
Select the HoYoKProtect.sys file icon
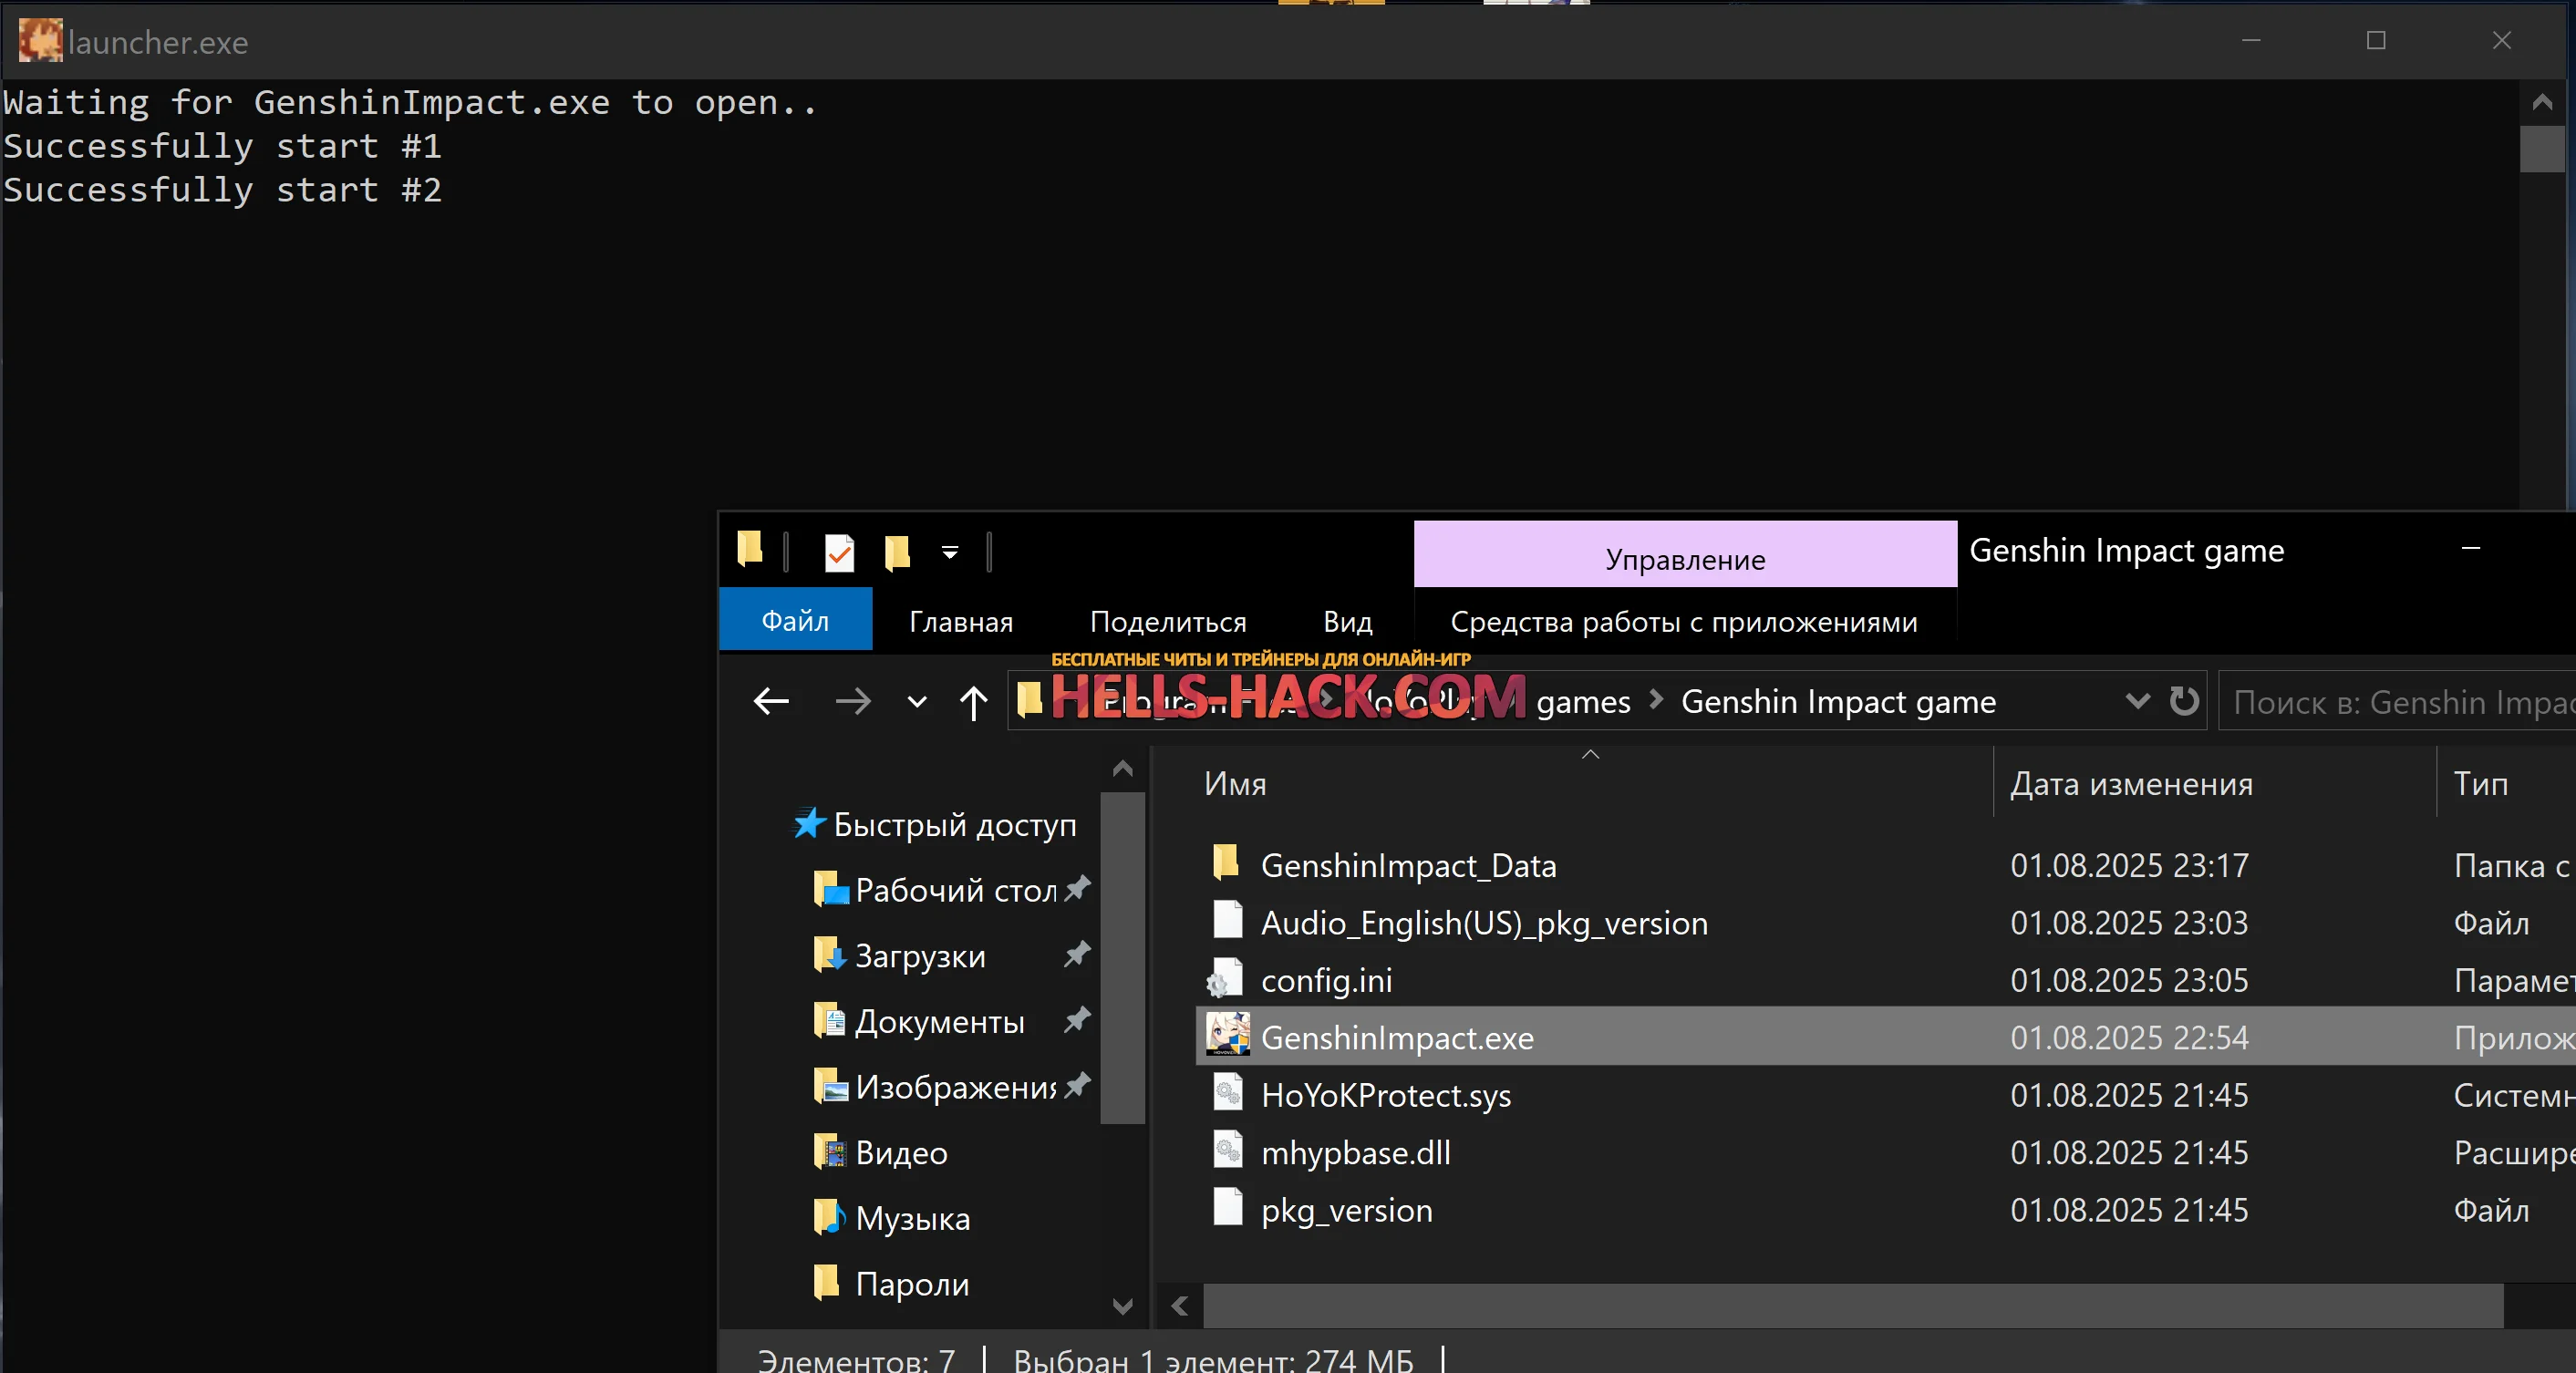pos(1227,1092)
